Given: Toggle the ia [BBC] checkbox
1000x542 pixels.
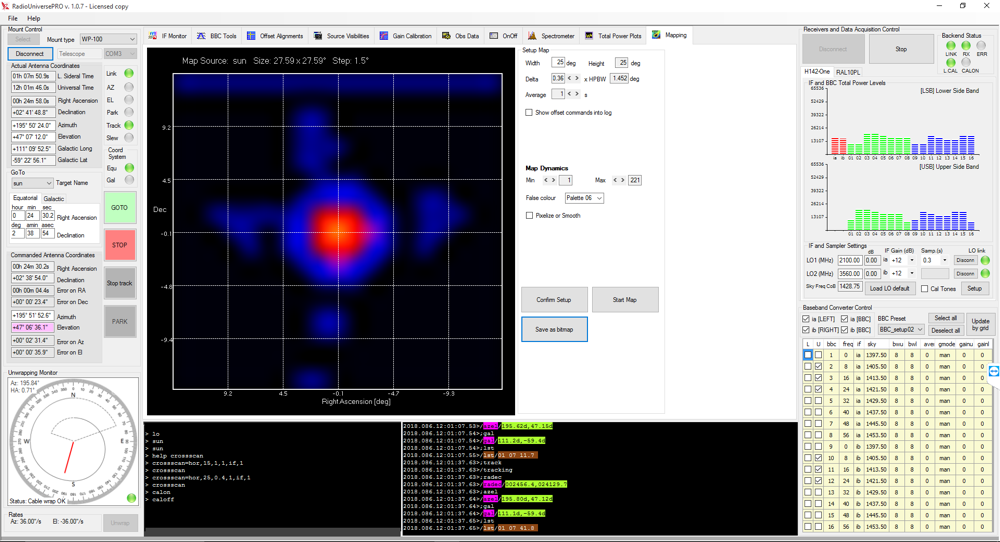Looking at the screenshot, I should 844,319.
